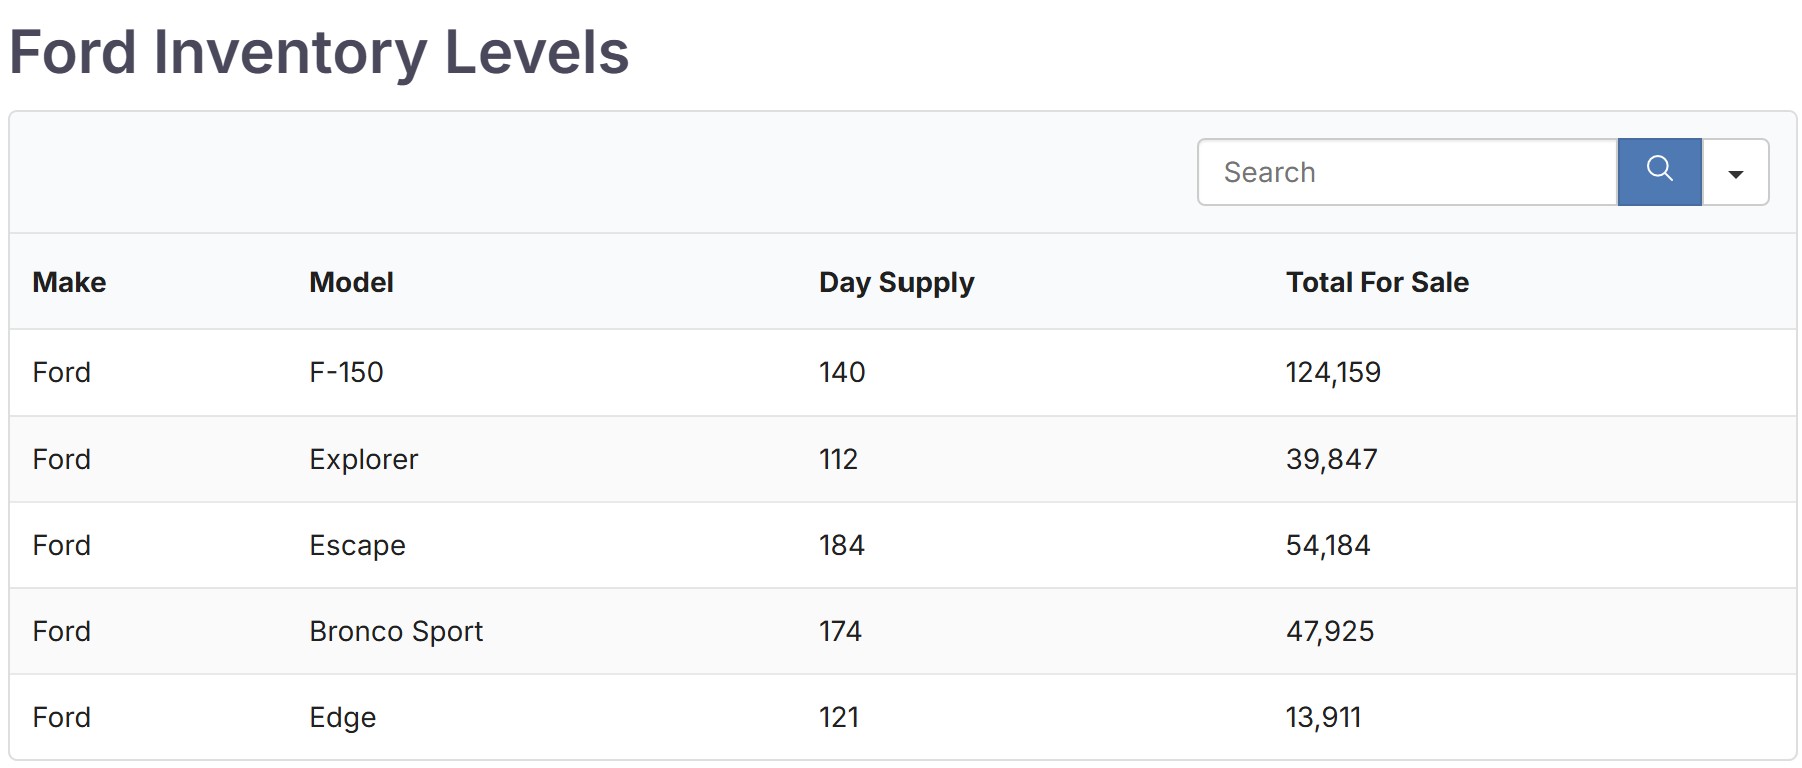The width and height of the screenshot is (1802, 768).
Task: Sort by the Day Supply column header
Action: (x=896, y=283)
